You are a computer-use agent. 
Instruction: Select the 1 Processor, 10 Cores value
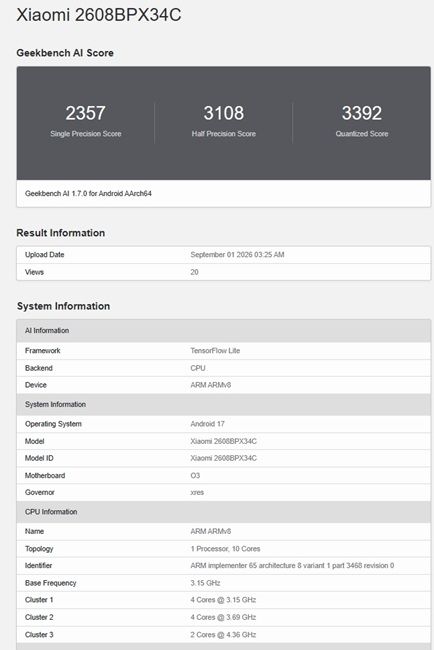225,548
